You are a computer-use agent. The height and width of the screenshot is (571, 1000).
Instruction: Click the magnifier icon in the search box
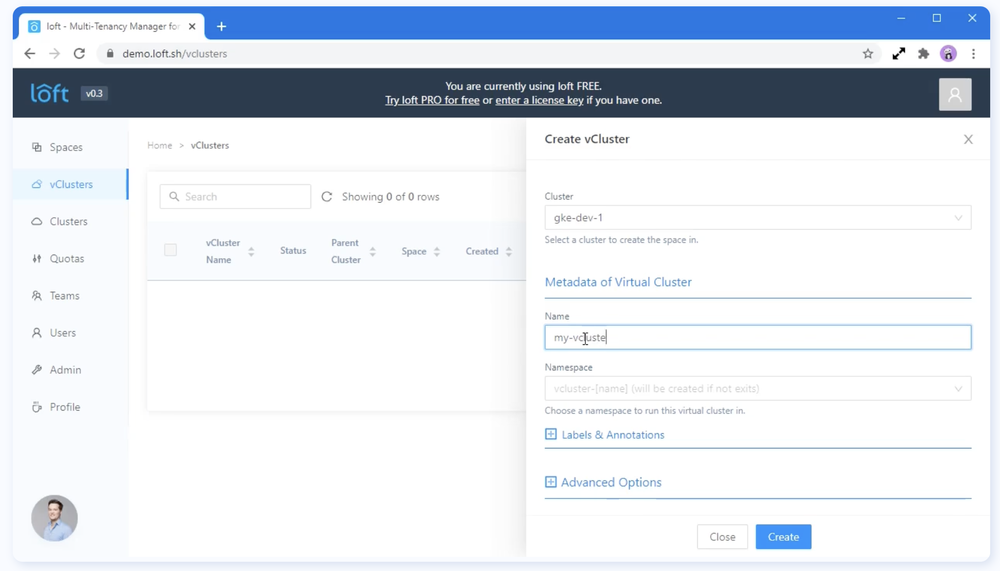coord(174,197)
